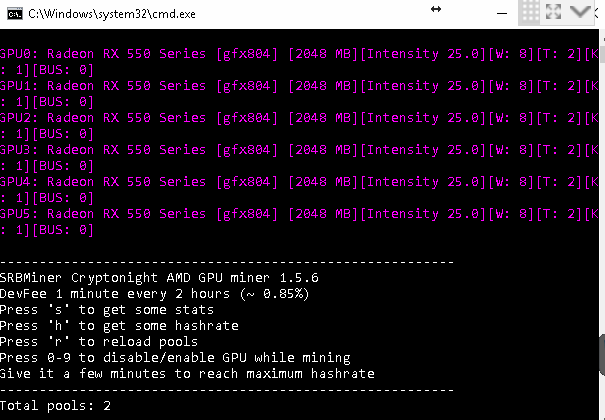Screen dimensions: 605x420
Task: Click the vertical scrollbar thumb of the console
Action: pyautogui.click(x=602, y=54)
